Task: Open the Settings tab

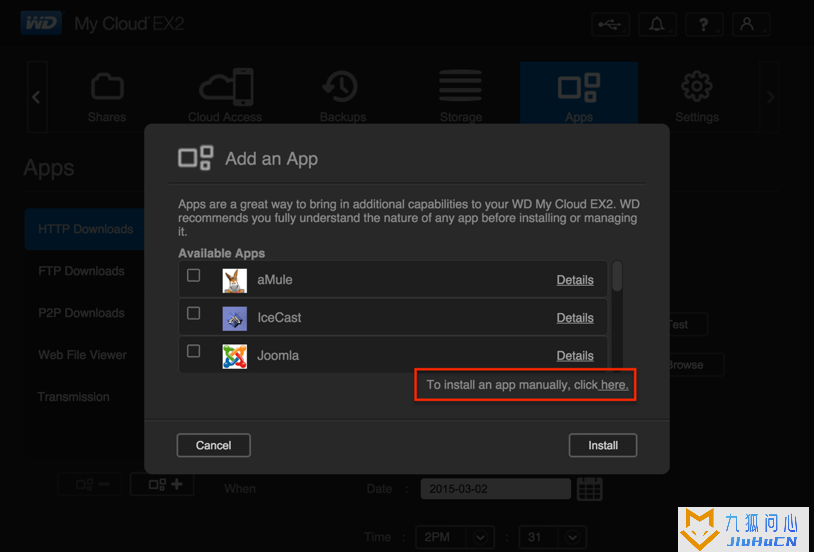Action: point(697,97)
